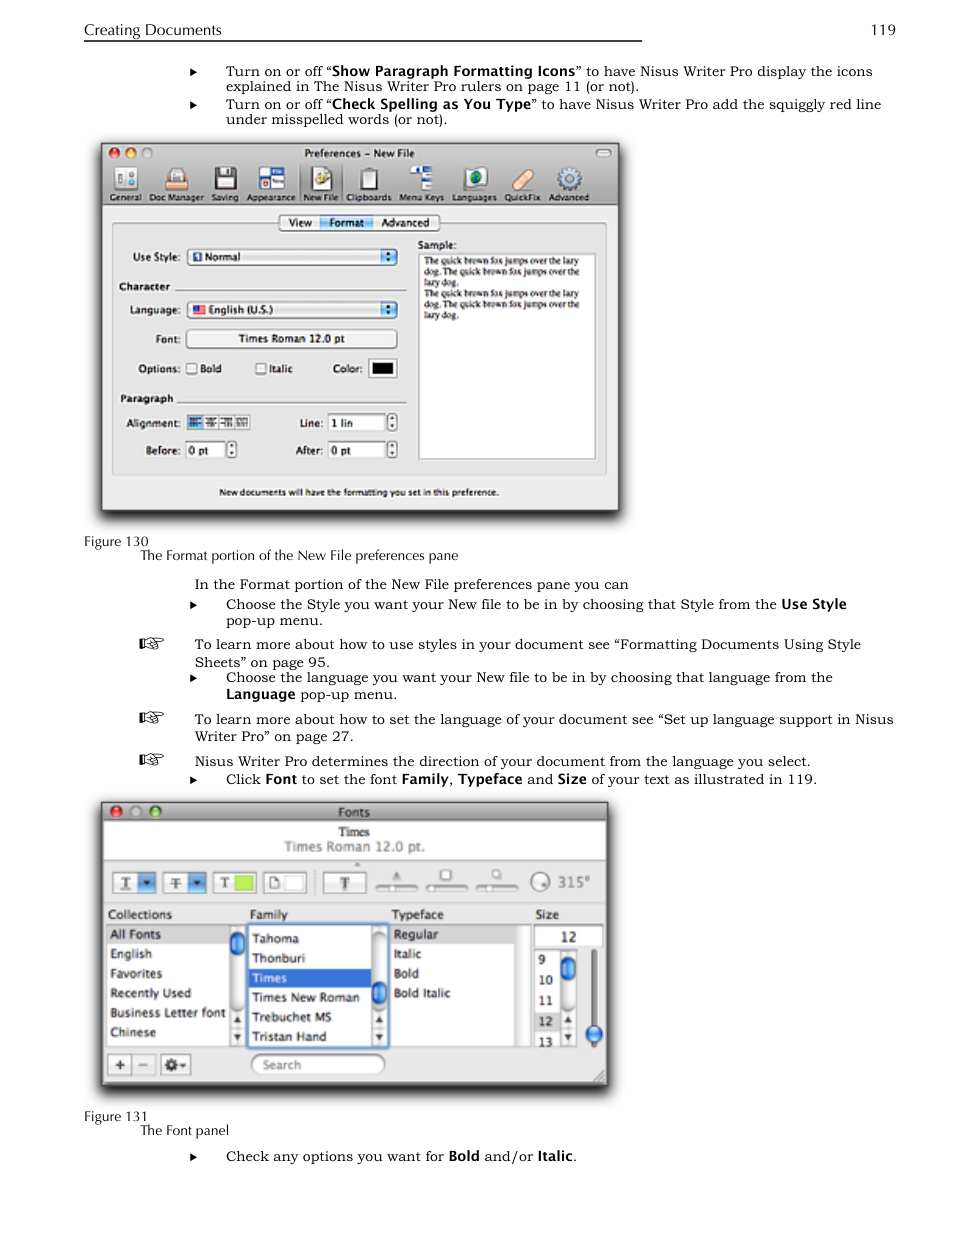The height and width of the screenshot is (1235, 954).
Task: Switch to the View tab
Action: (300, 223)
